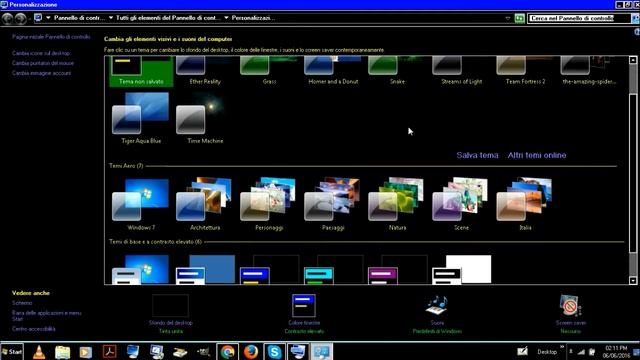Select the Grass theme
The height and width of the screenshot is (360, 640).
tap(269, 71)
